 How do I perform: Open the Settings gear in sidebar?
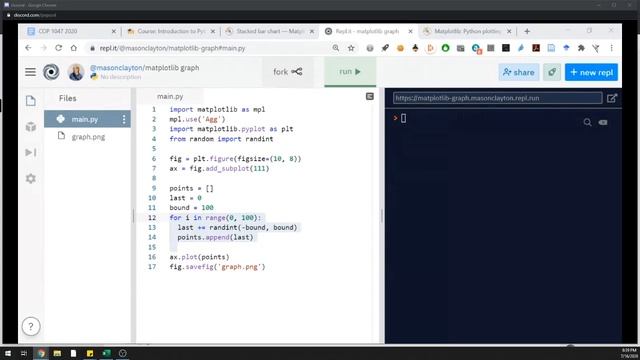tap(31, 178)
